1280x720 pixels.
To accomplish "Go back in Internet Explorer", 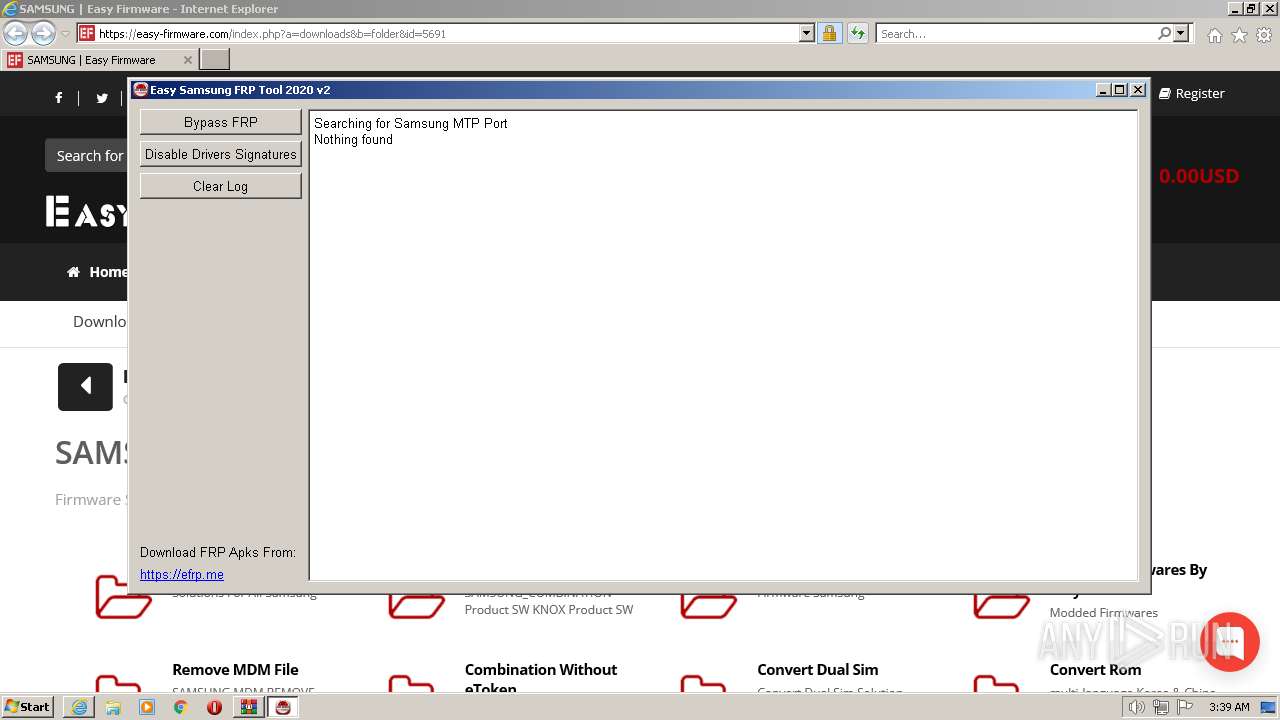I will pos(15,33).
